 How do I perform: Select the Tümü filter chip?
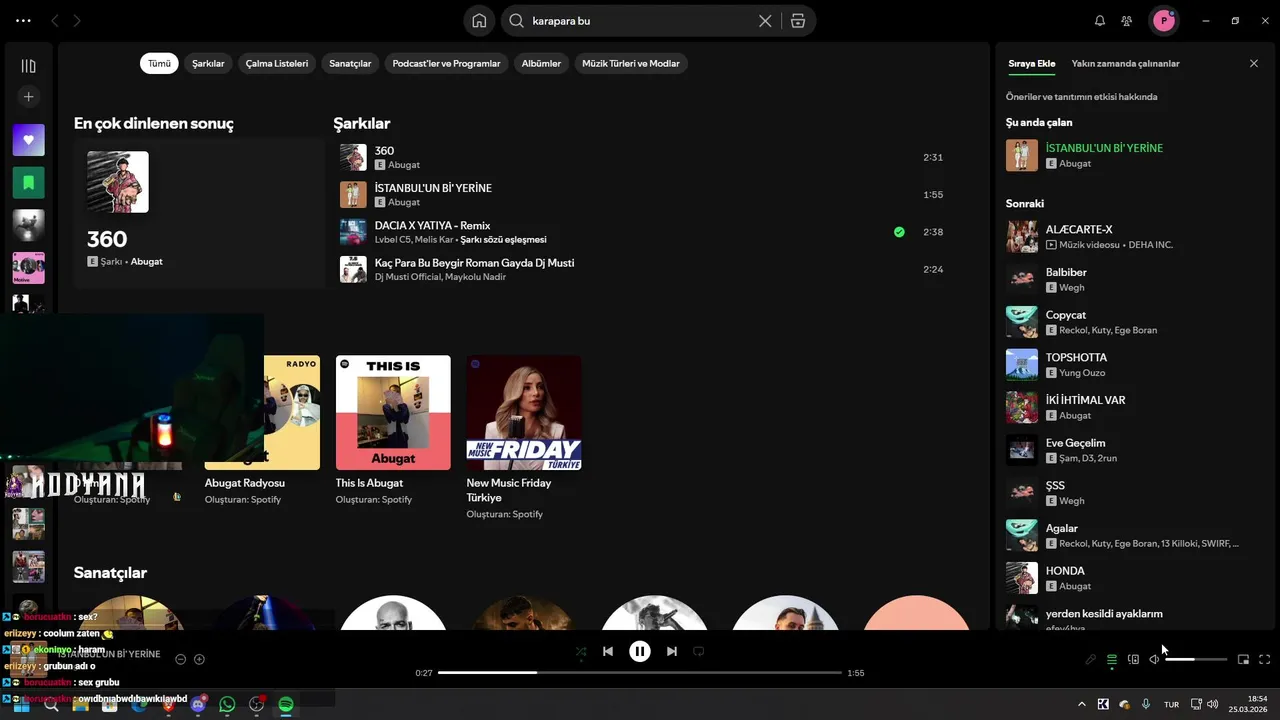(159, 63)
